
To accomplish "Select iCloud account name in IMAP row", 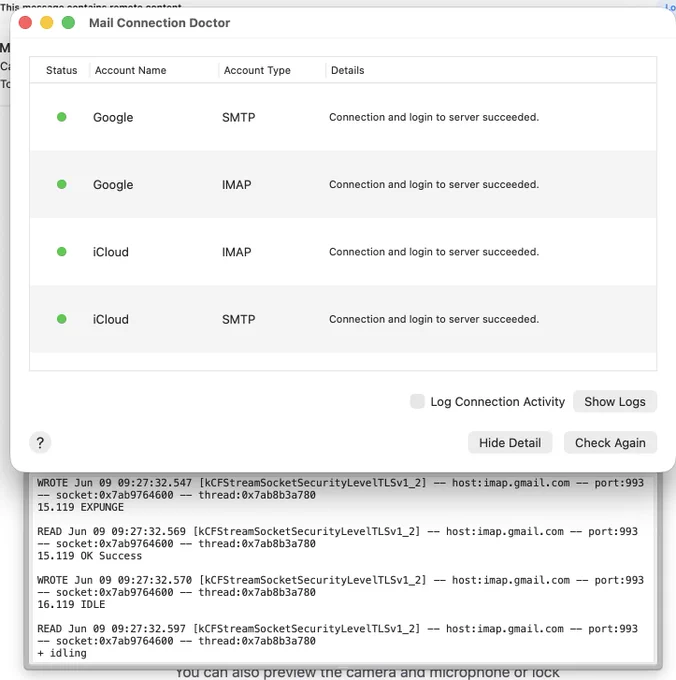I will pyautogui.click(x=111, y=252).
